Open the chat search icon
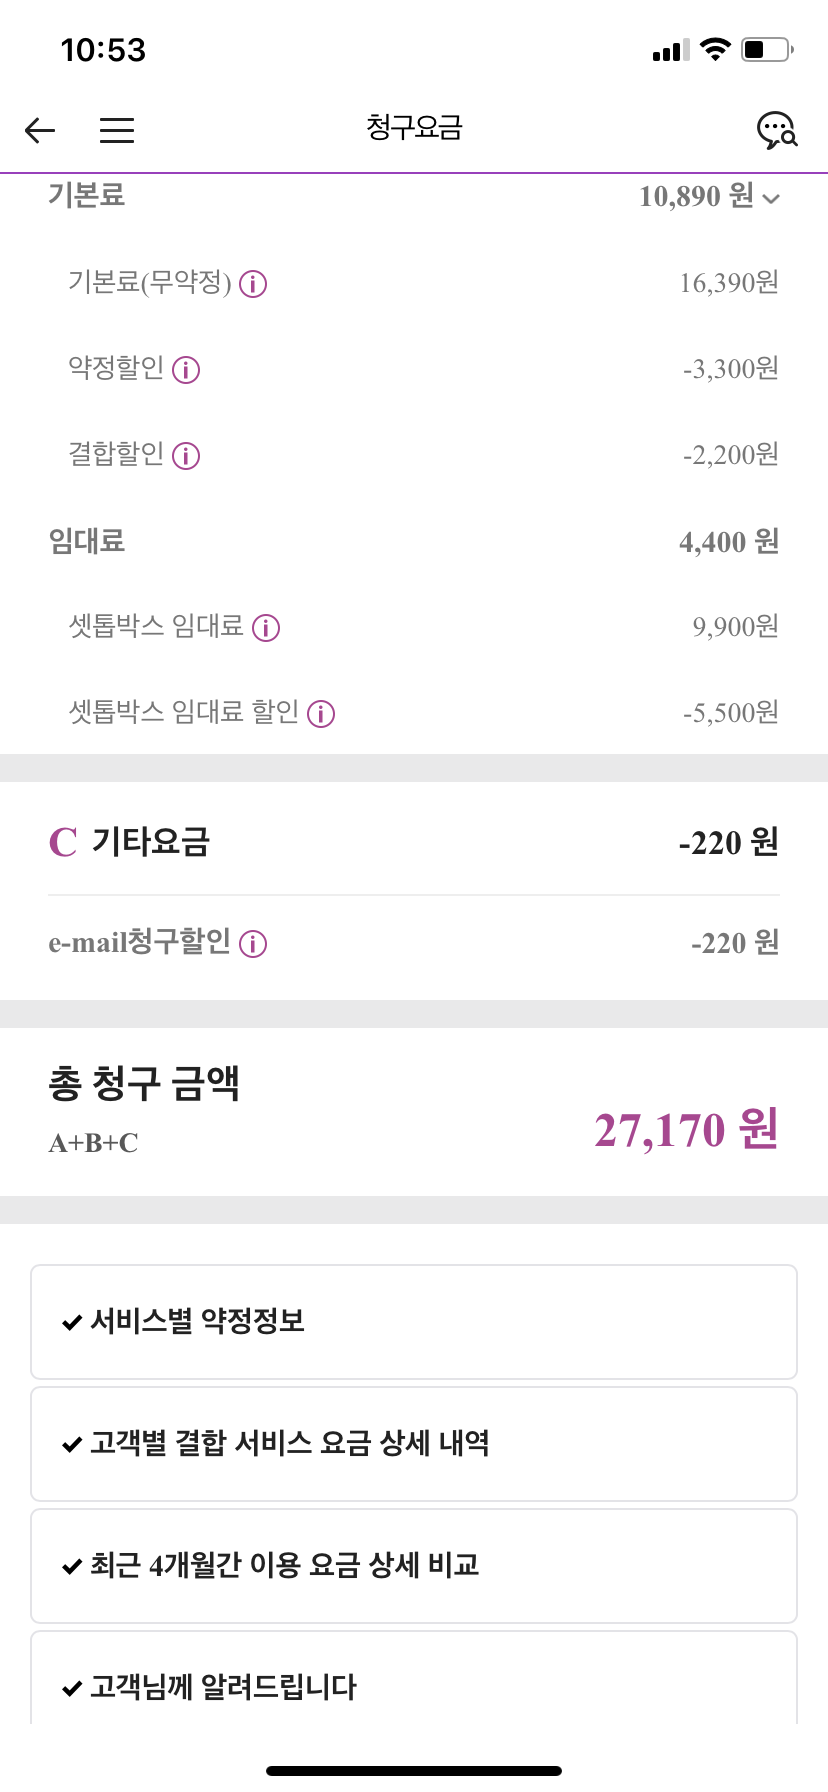Image resolution: width=828 pixels, height=1792 pixels. [776, 130]
